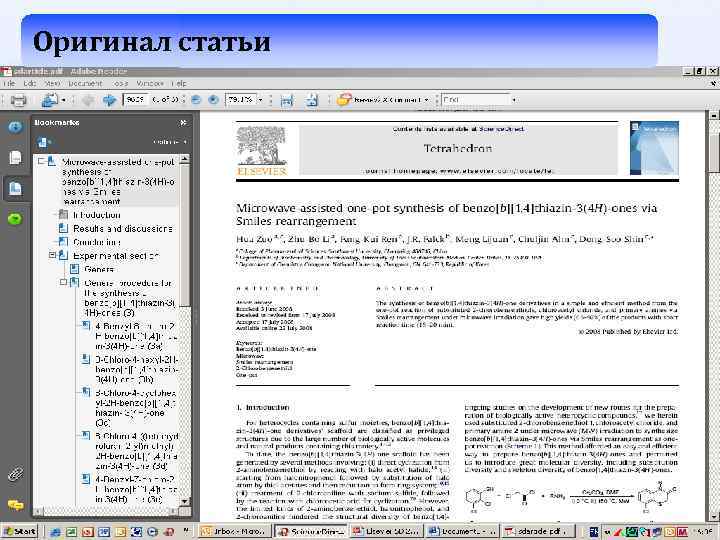The image size is (720, 540).
Task: Open the File menu
Action: point(9,84)
